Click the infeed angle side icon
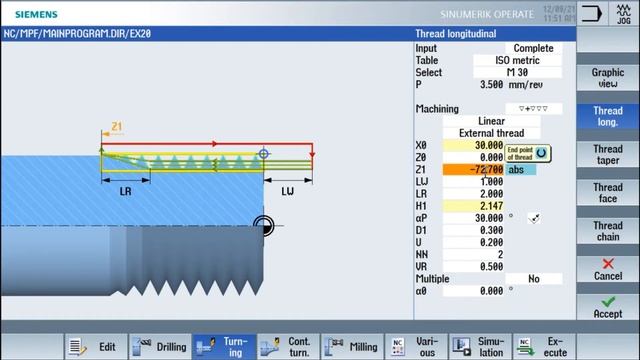The height and width of the screenshot is (360, 640). (534, 218)
